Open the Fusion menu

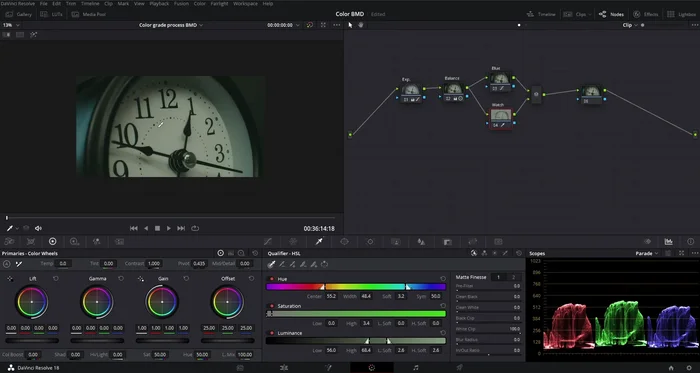181,4
